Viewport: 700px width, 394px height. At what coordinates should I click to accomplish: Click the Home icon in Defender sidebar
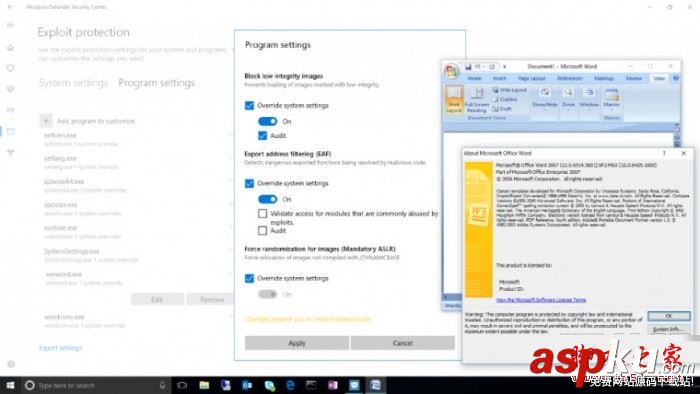[x=11, y=47]
